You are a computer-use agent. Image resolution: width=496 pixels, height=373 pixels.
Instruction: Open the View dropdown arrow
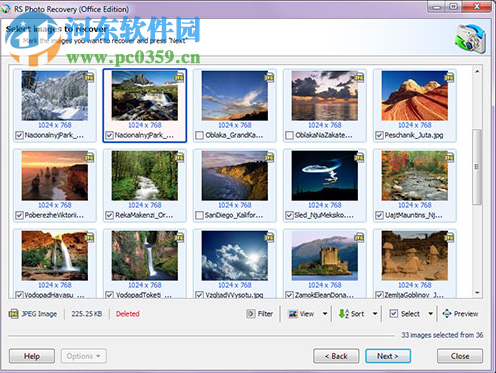coord(325,314)
